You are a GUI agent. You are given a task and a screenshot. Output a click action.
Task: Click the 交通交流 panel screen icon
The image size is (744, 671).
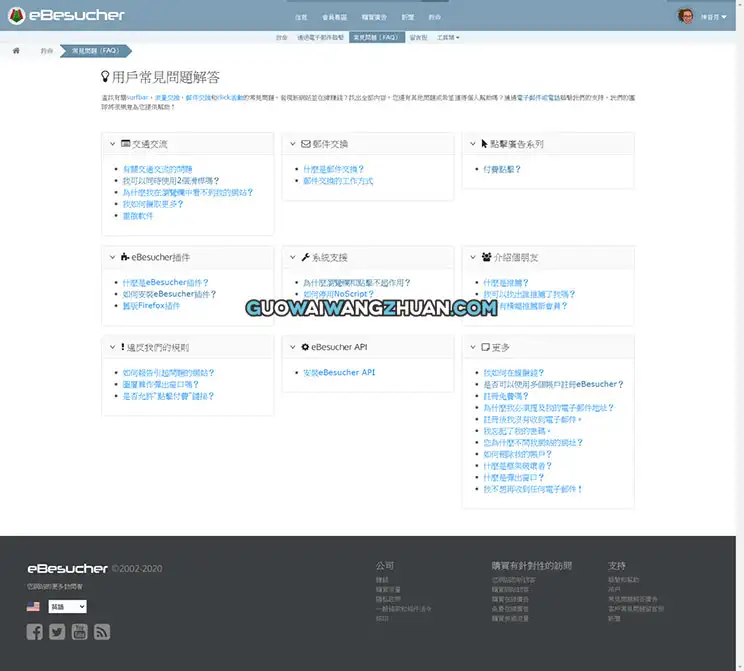[x=125, y=143]
